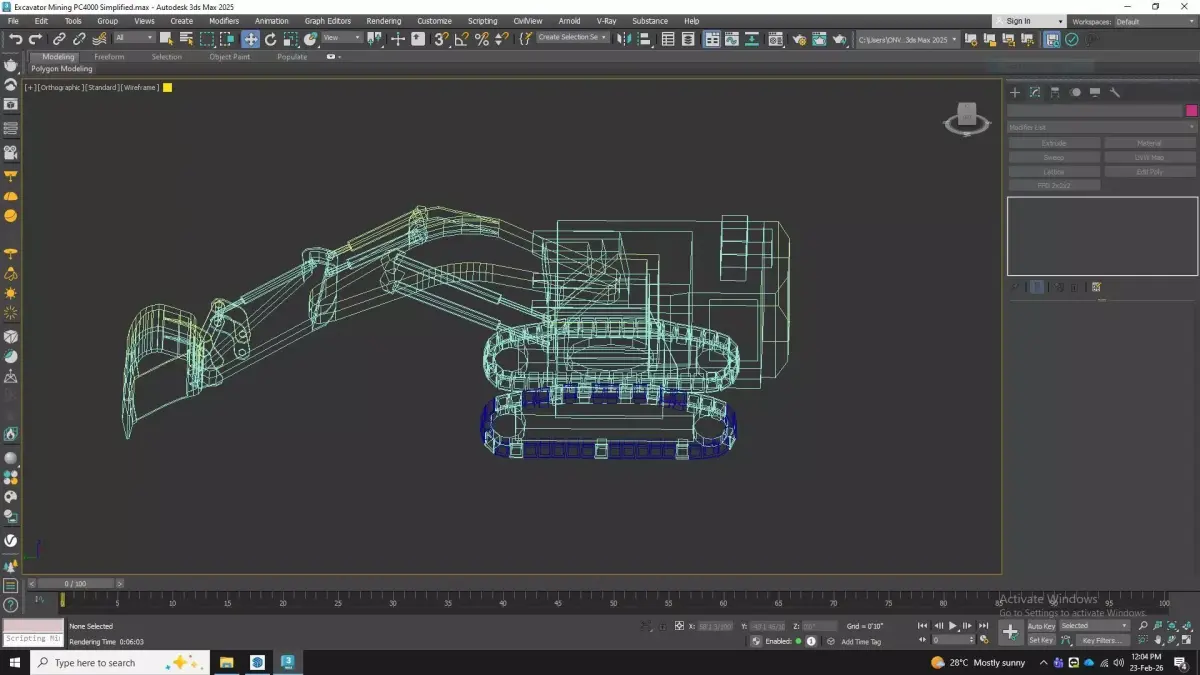This screenshot has height=675, width=1200.
Task: Toggle Auto Key animation mode
Action: (1041, 626)
